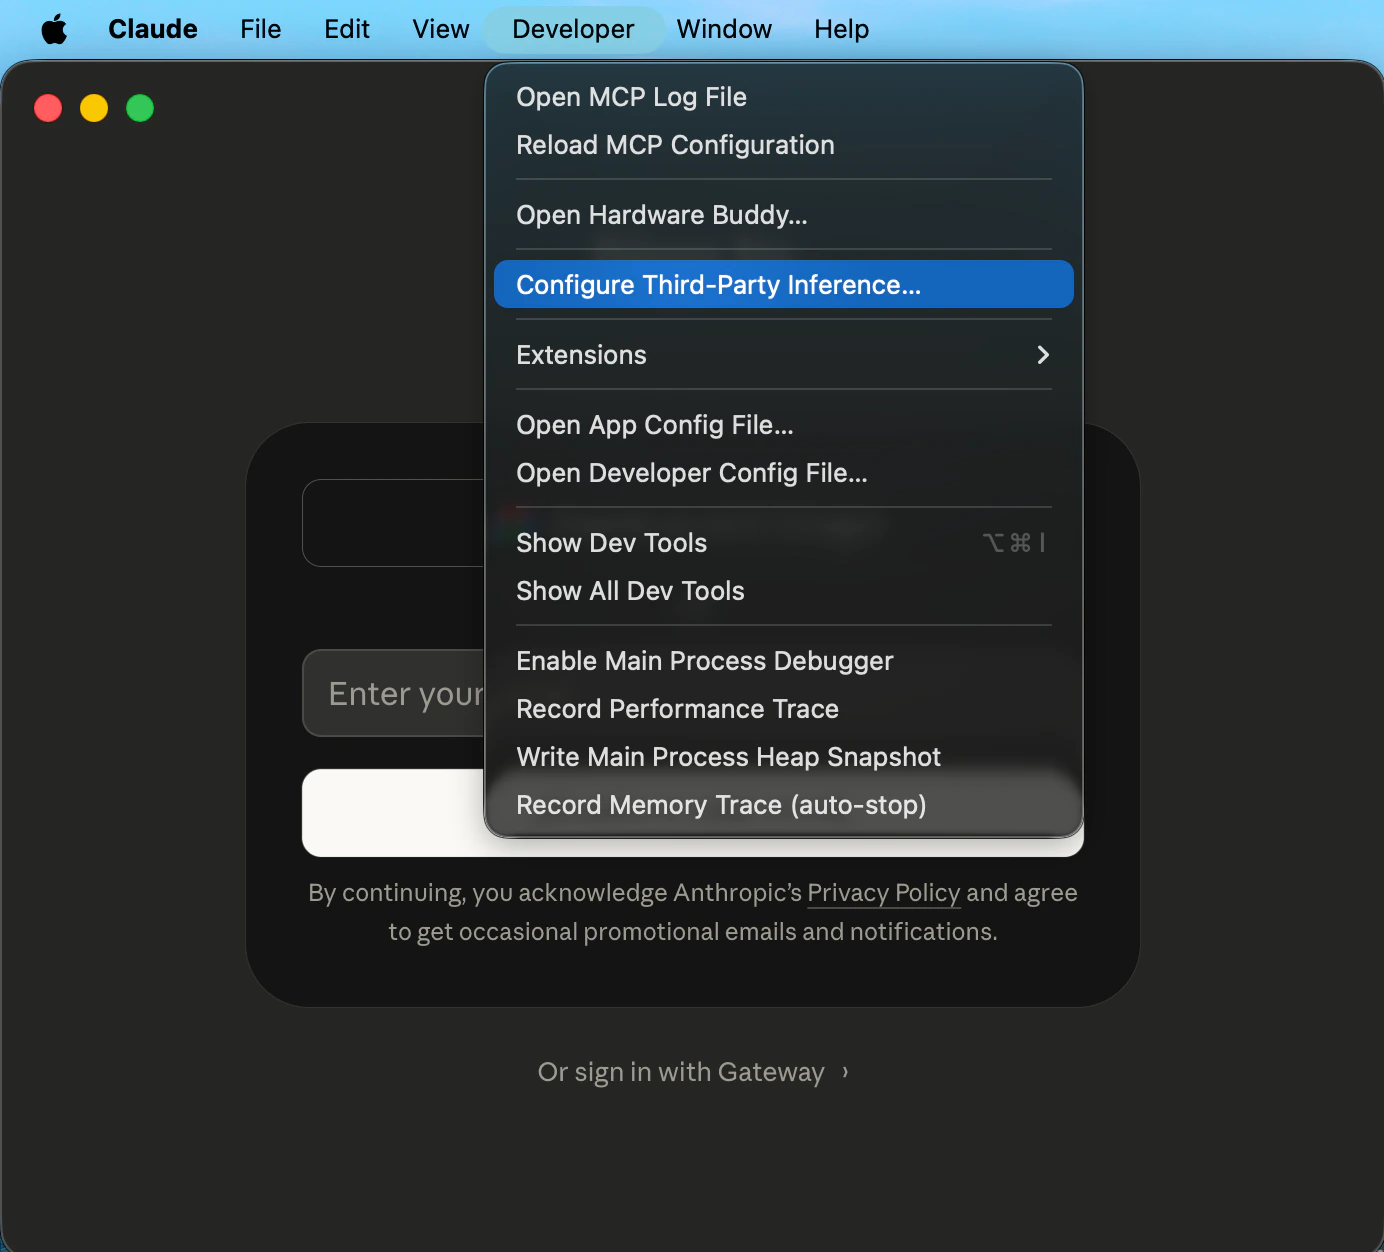The width and height of the screenshot is (1384, 1252).
Task: Choose Record Memory Trace (auto-stop)
Action: point(784,805)
